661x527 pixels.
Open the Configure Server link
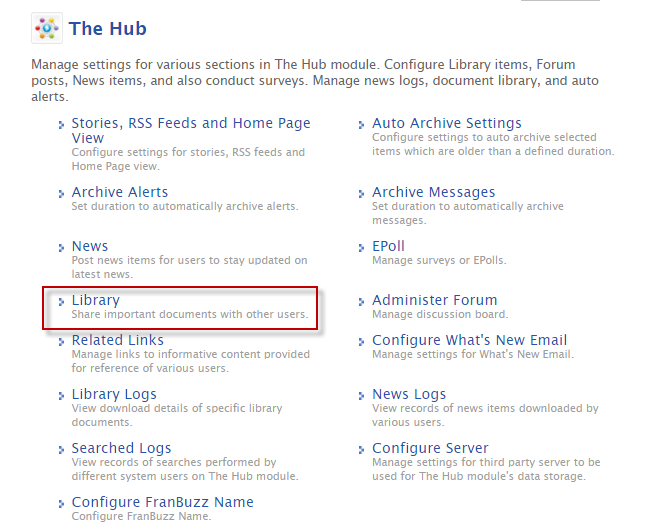[x=430, y=448]
